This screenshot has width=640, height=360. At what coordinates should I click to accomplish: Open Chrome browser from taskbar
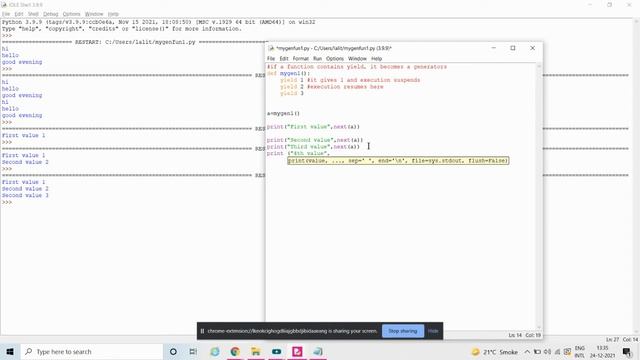click(235, 351)
